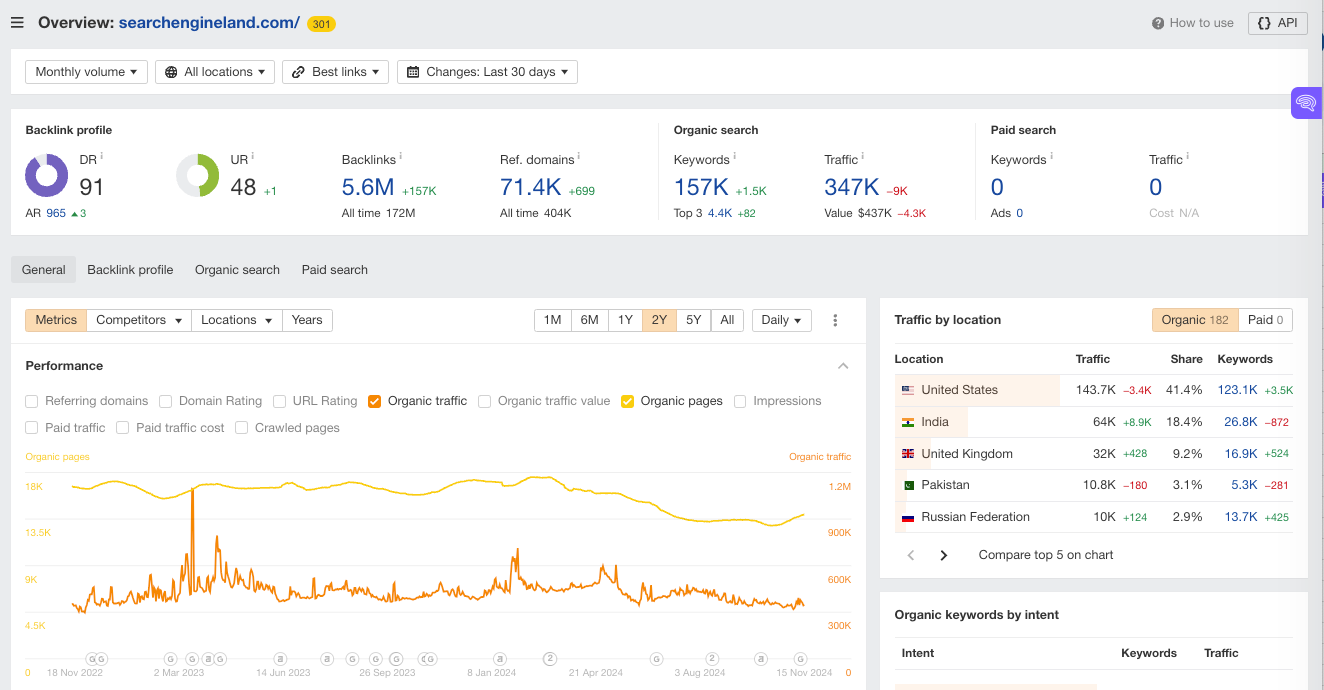Click the 5.6M backlinks value

[x=368, y=187]
